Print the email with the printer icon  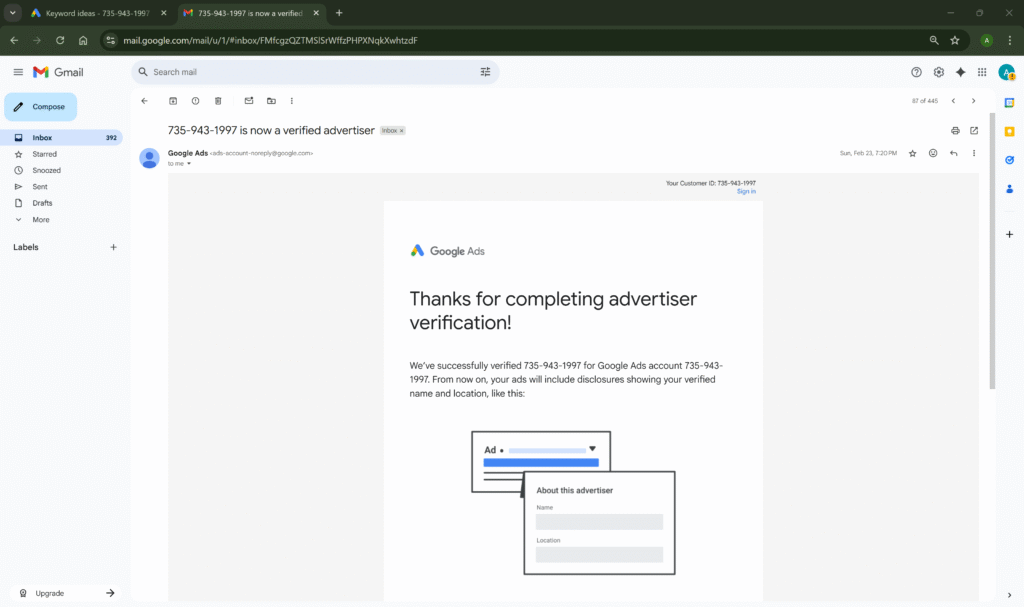955,130
